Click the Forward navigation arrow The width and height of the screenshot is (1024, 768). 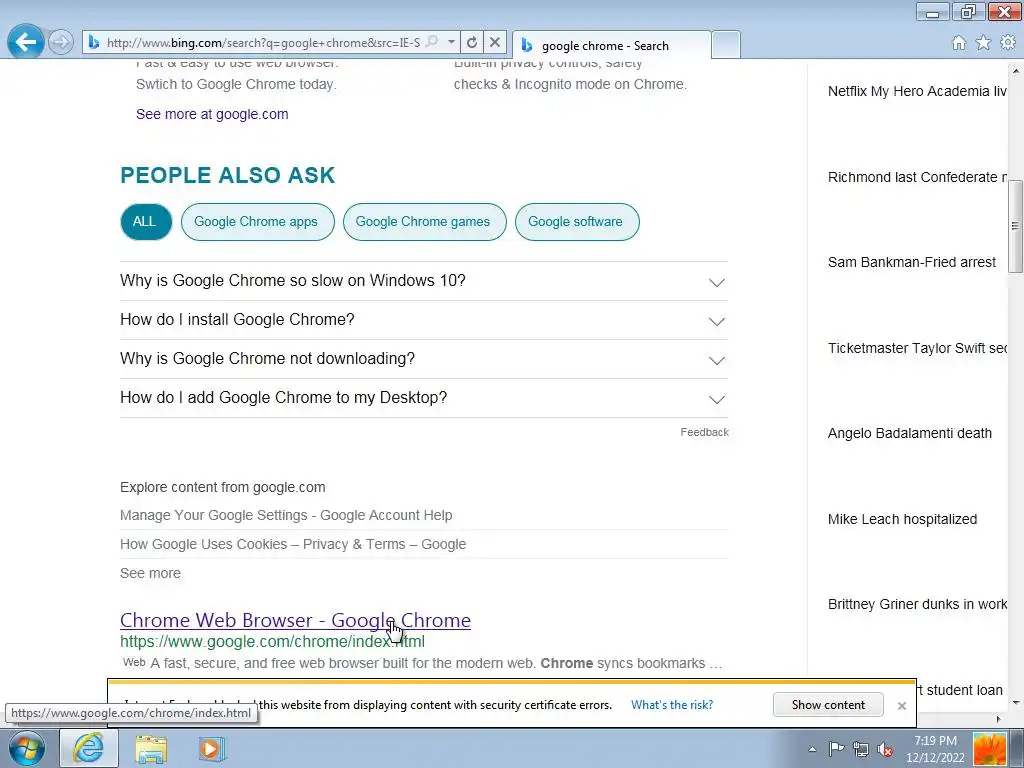[x=61, y=42]
